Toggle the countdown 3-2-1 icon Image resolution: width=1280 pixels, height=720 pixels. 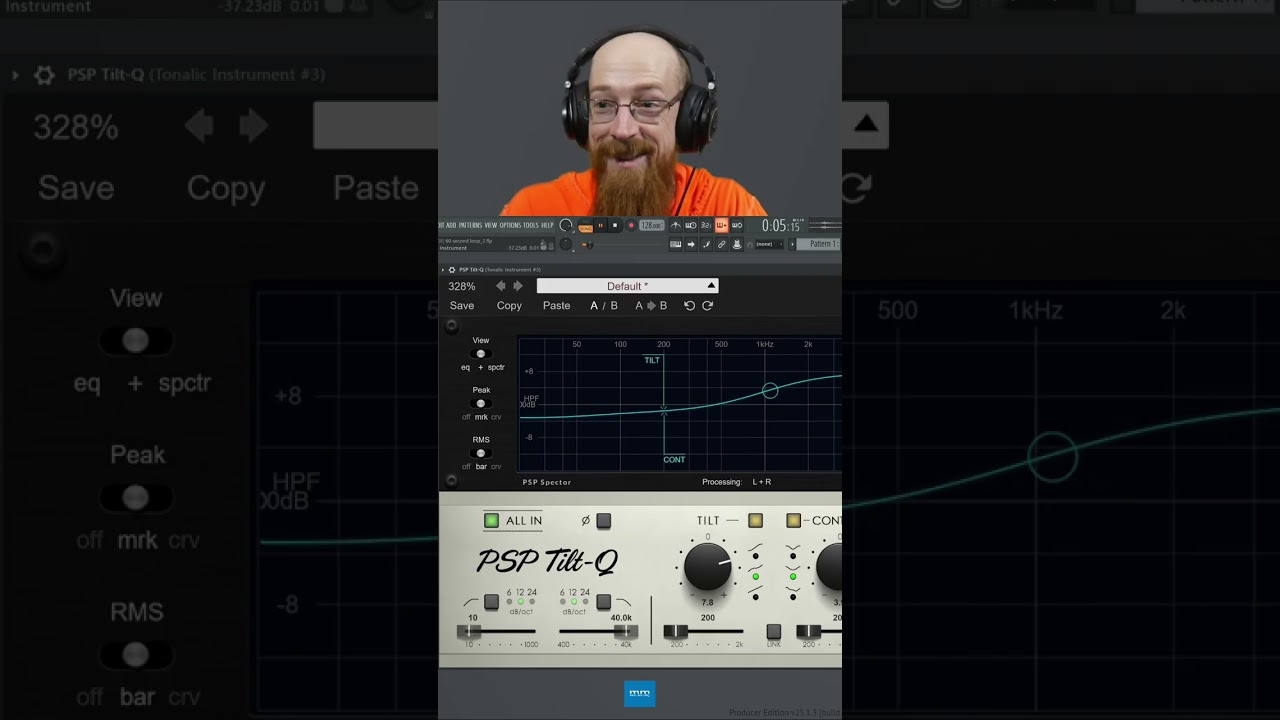pyautogui.click(x=706, y=225)
